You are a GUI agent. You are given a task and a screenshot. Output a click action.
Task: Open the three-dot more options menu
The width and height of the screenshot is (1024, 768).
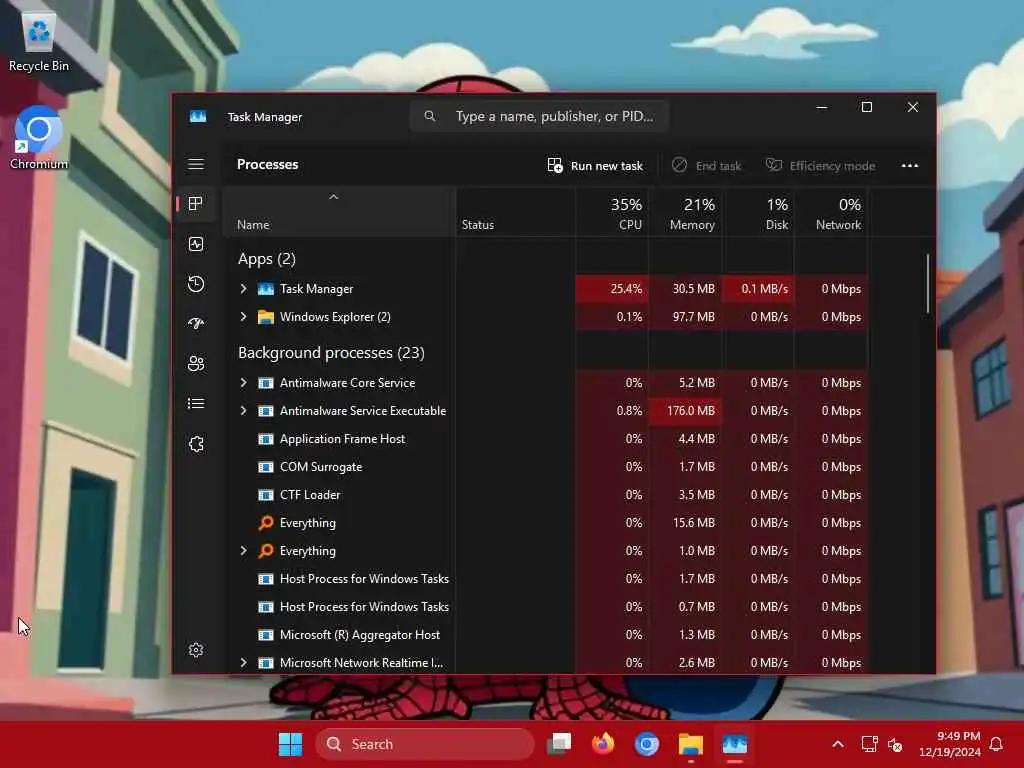[x=910, y=166]
